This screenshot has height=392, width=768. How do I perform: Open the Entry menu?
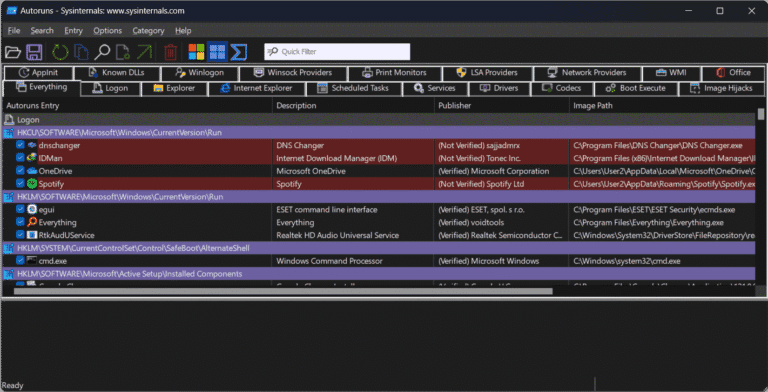tap(73, 30)
